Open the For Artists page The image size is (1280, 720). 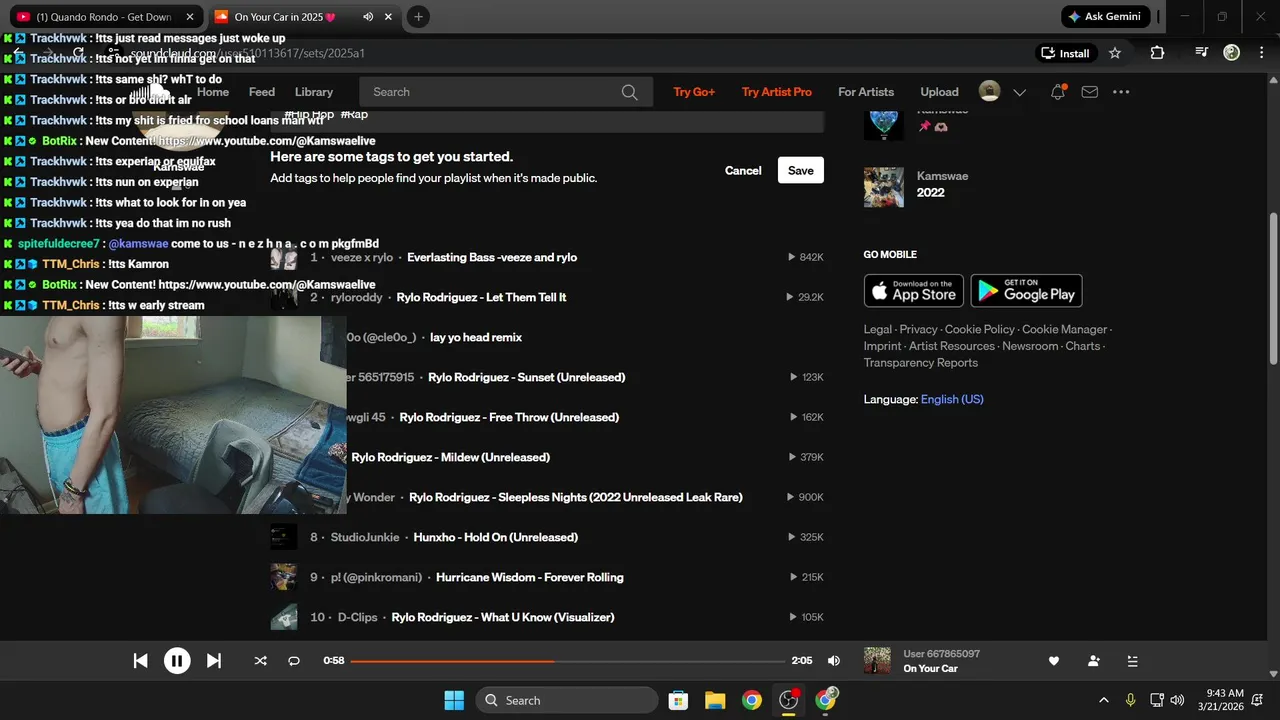click(866, 92)
